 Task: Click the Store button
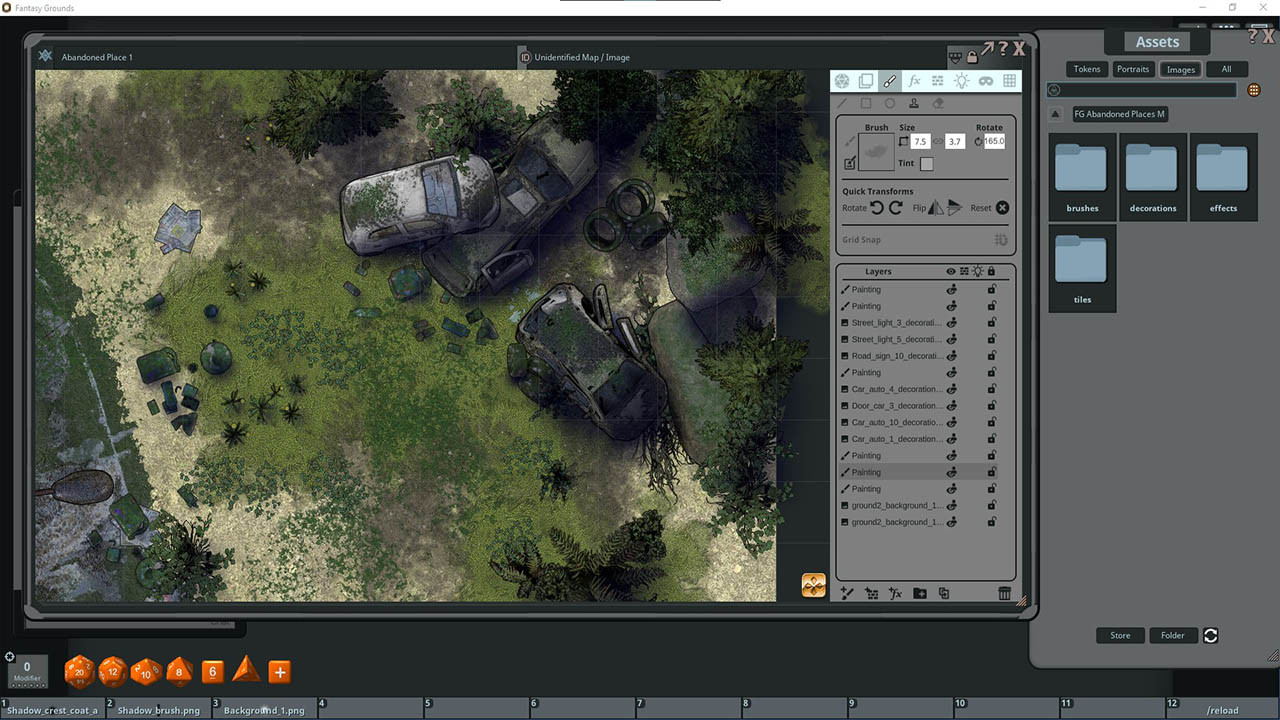[x=1119, y=635]
